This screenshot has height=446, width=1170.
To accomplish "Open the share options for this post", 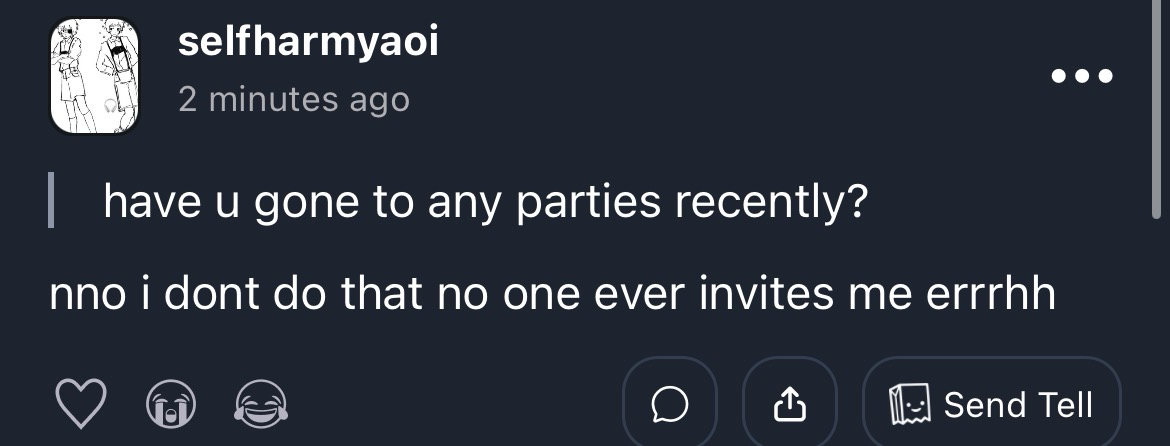I will [789, 404].
